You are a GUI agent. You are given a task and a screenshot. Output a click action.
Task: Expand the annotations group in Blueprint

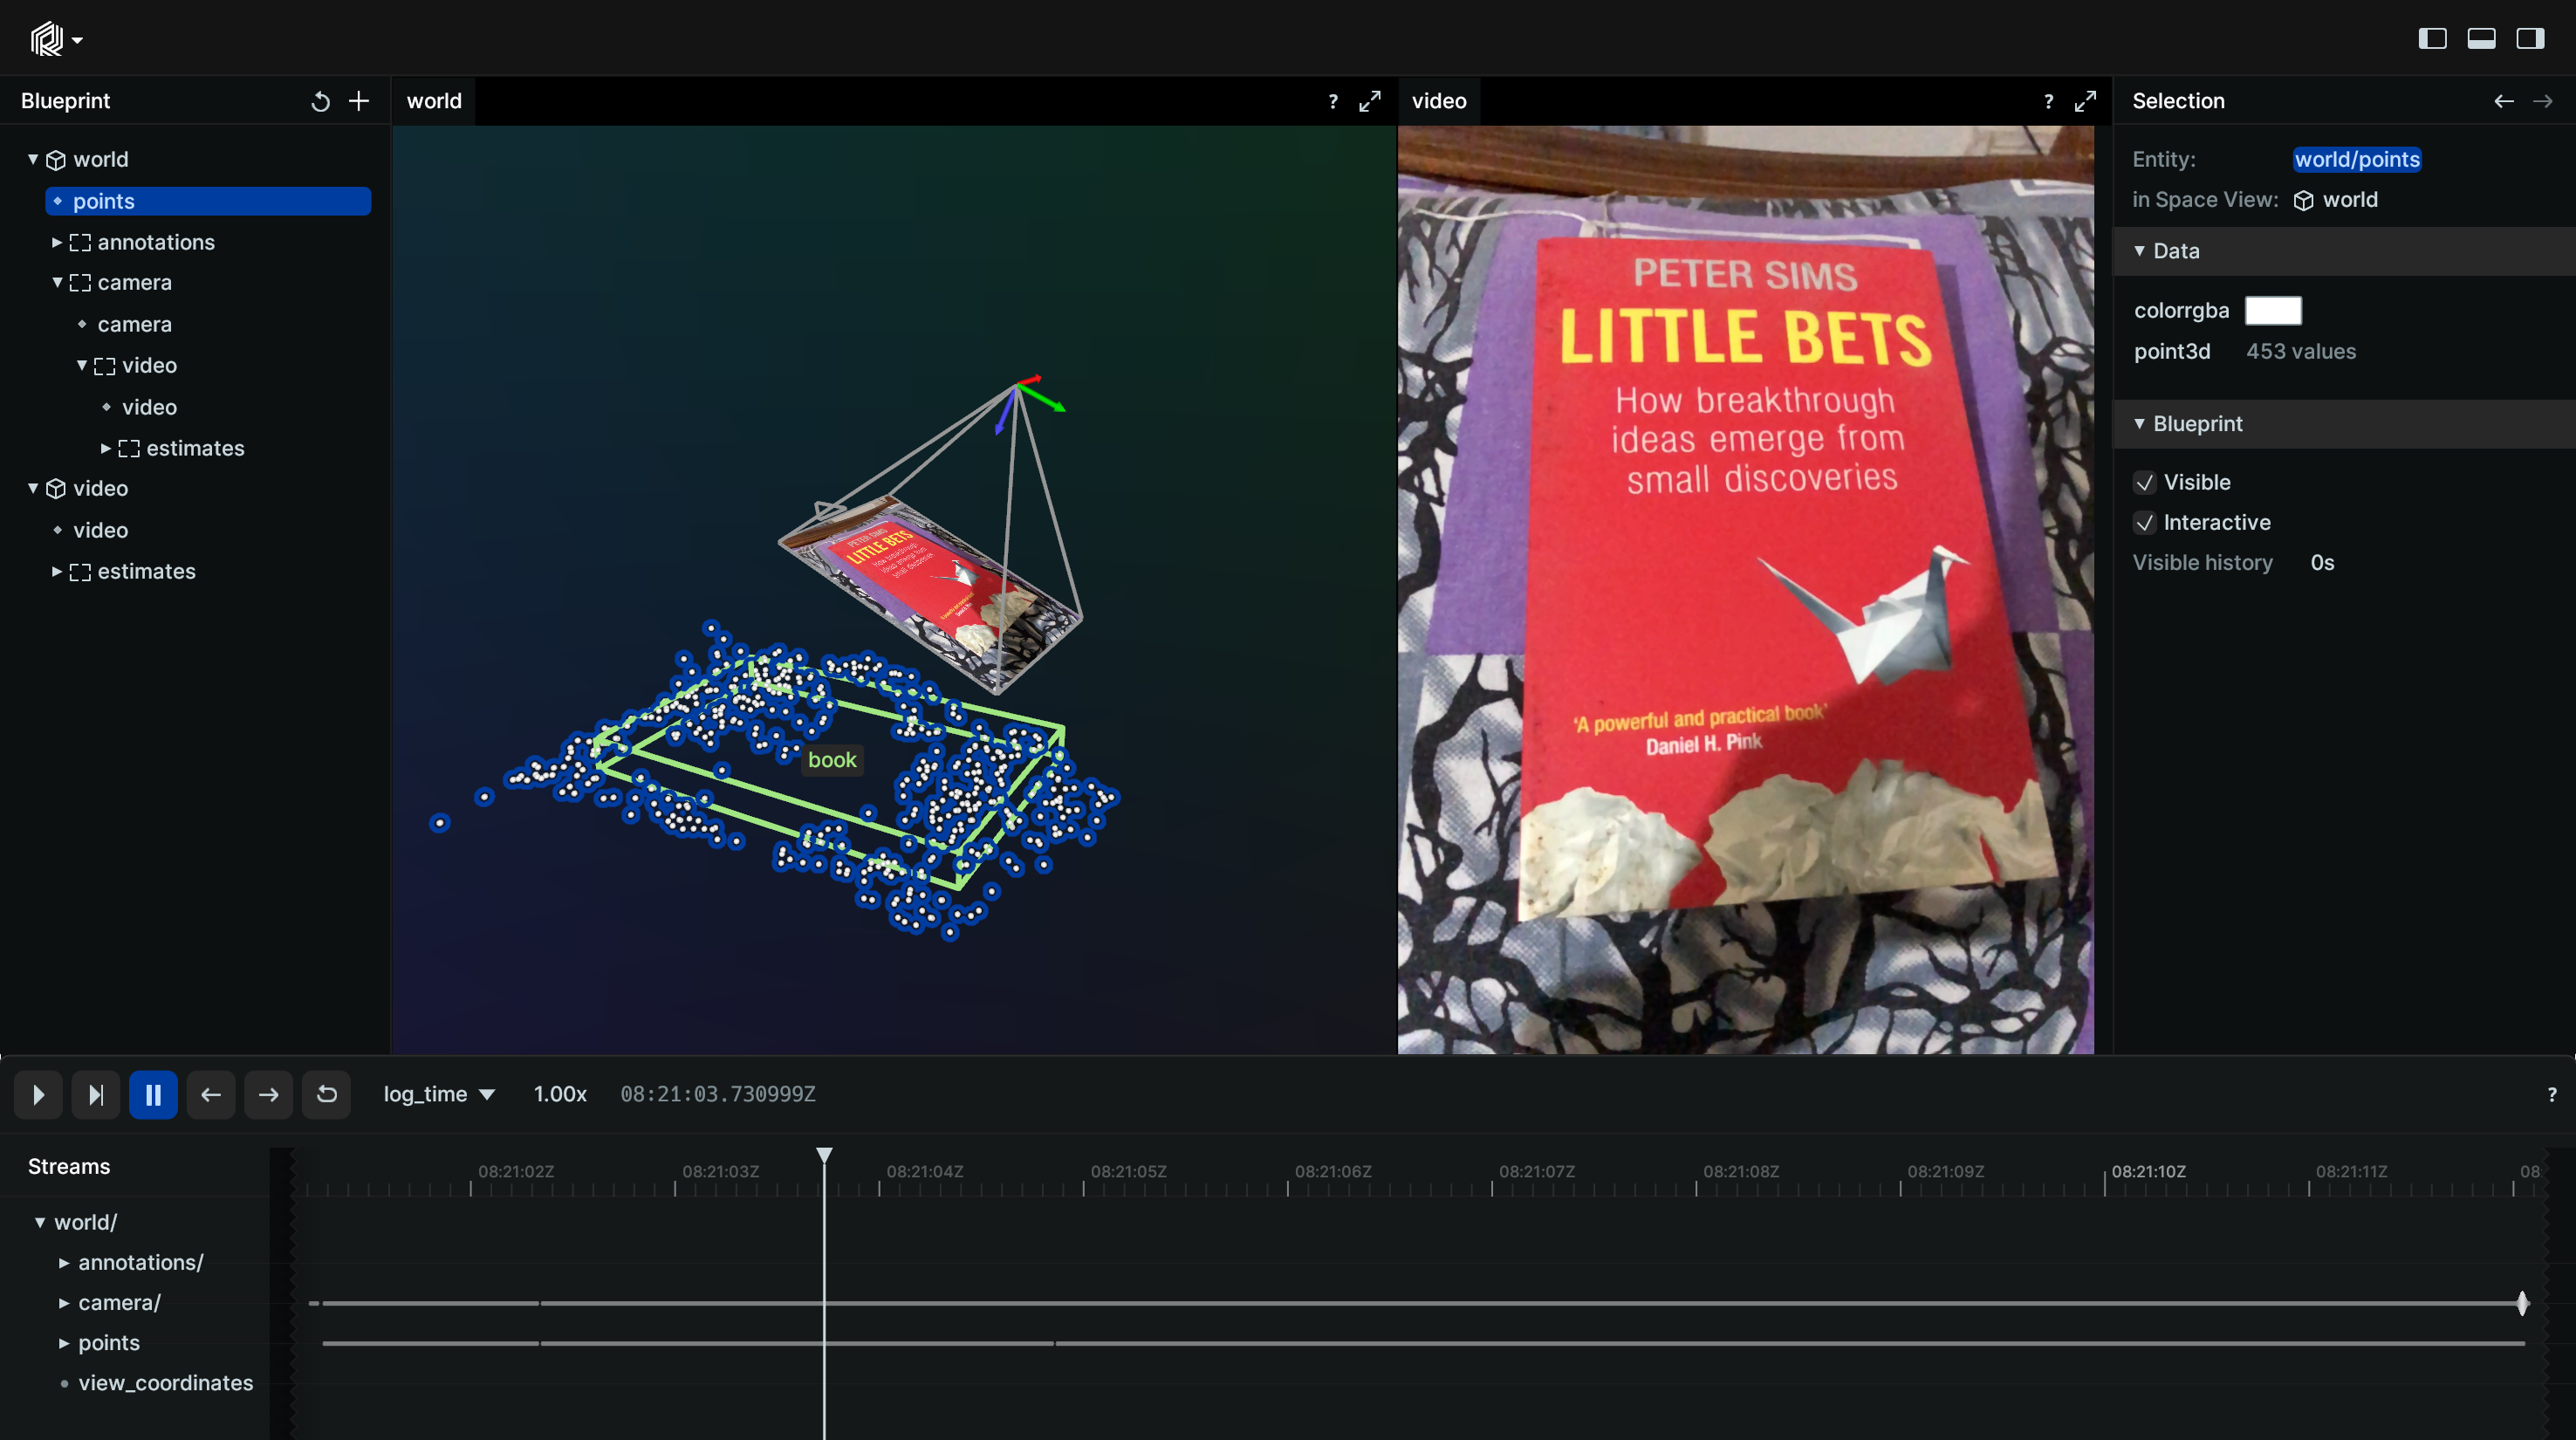tap(57, 242)
